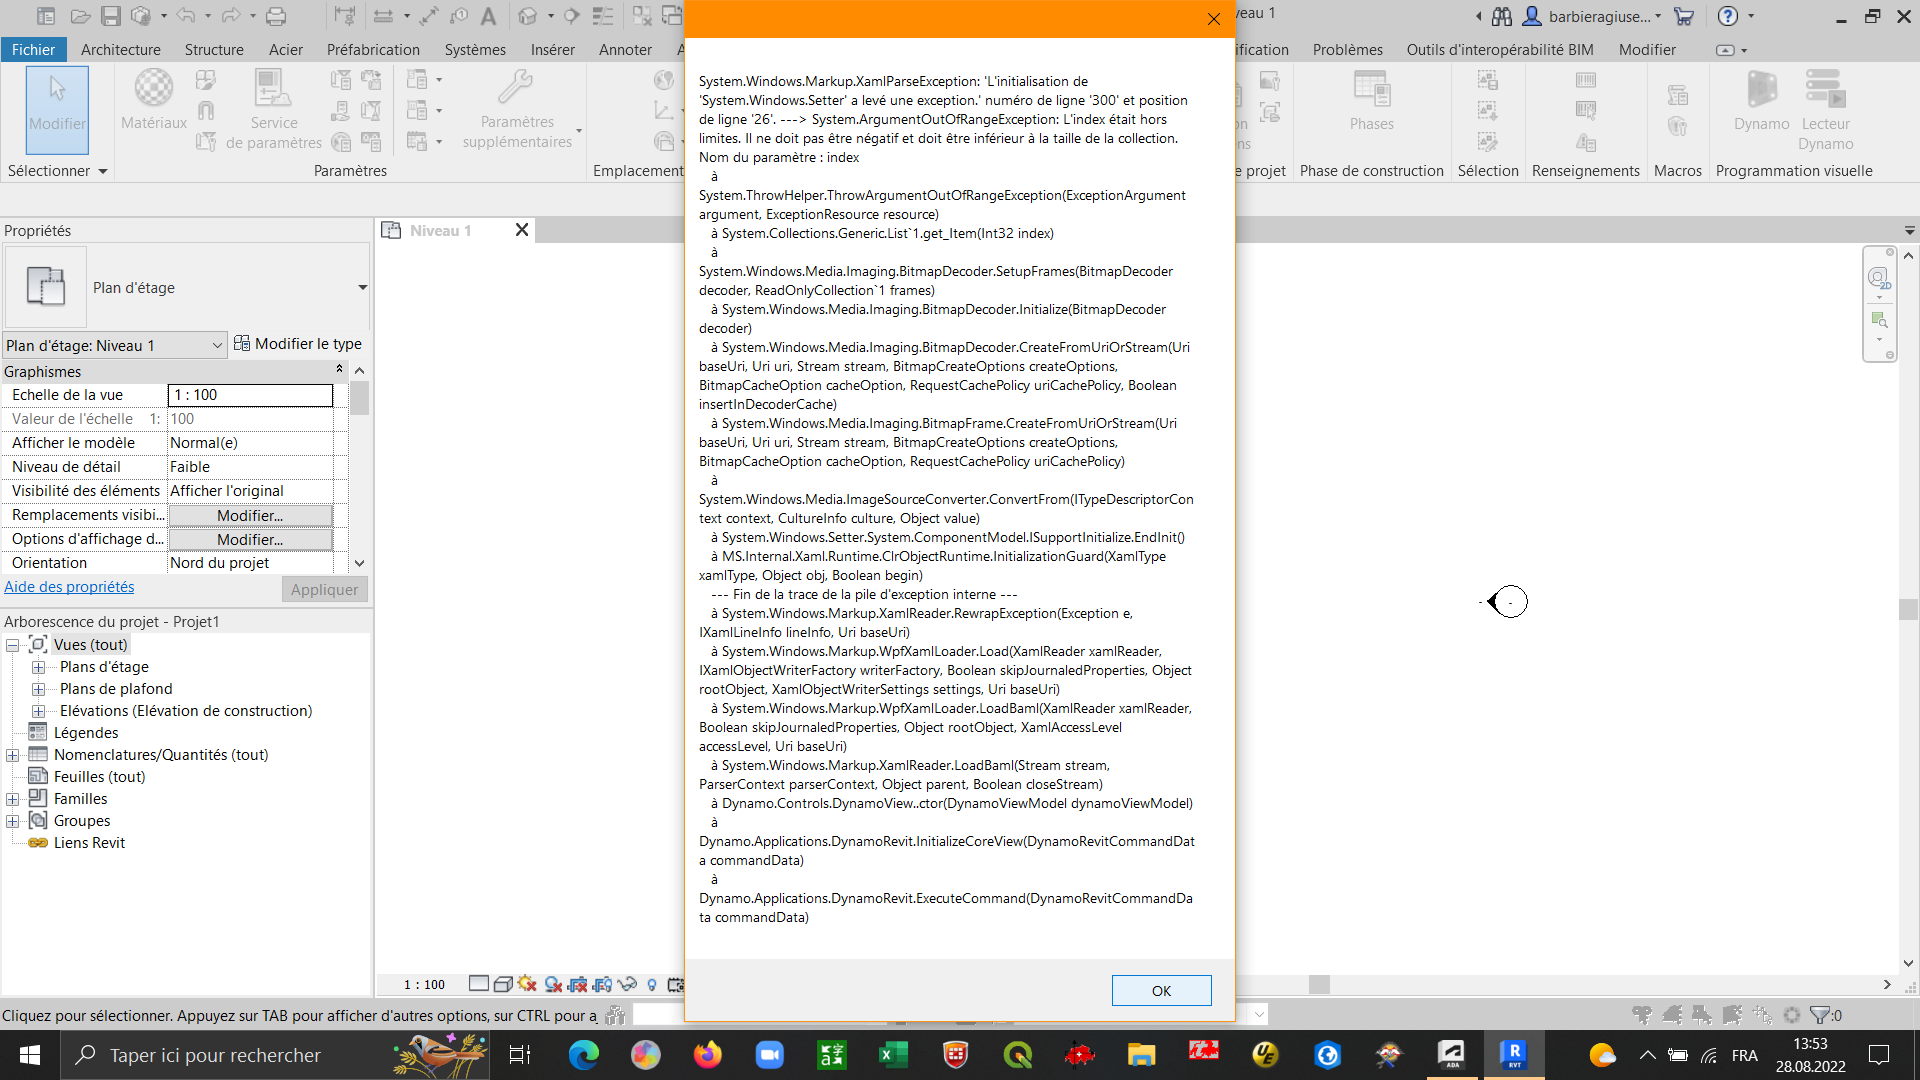The height and width of the screenshot is (1080, 1920).
Task: Click the Text 'A' annotation icon
Action: pos(488,16)
